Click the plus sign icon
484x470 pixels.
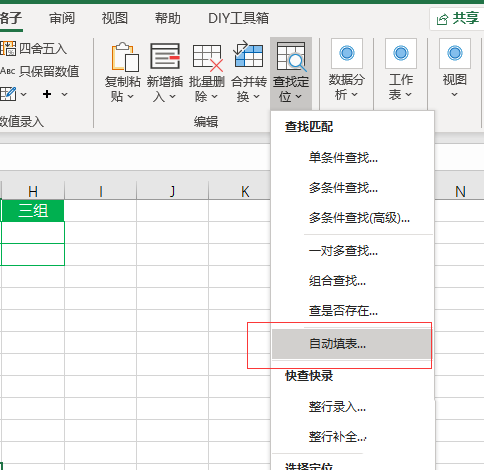pos(47,94)
